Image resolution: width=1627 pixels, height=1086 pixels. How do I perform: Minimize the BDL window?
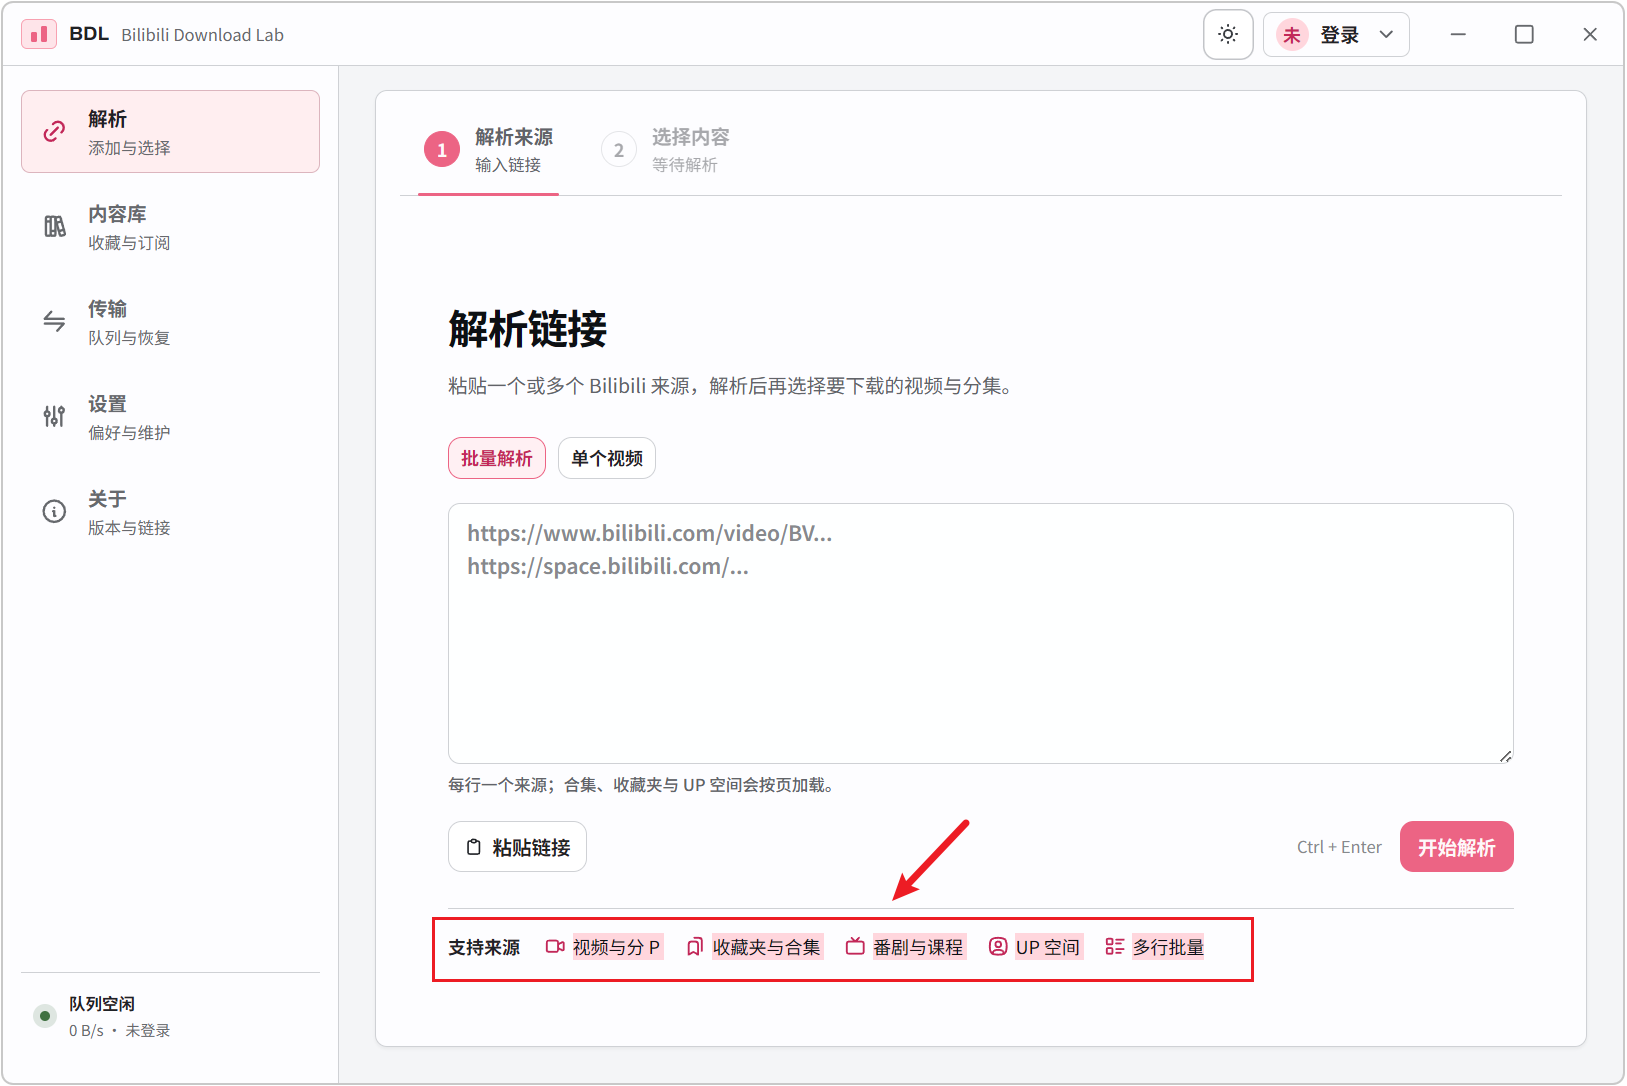coord(1458,35)
